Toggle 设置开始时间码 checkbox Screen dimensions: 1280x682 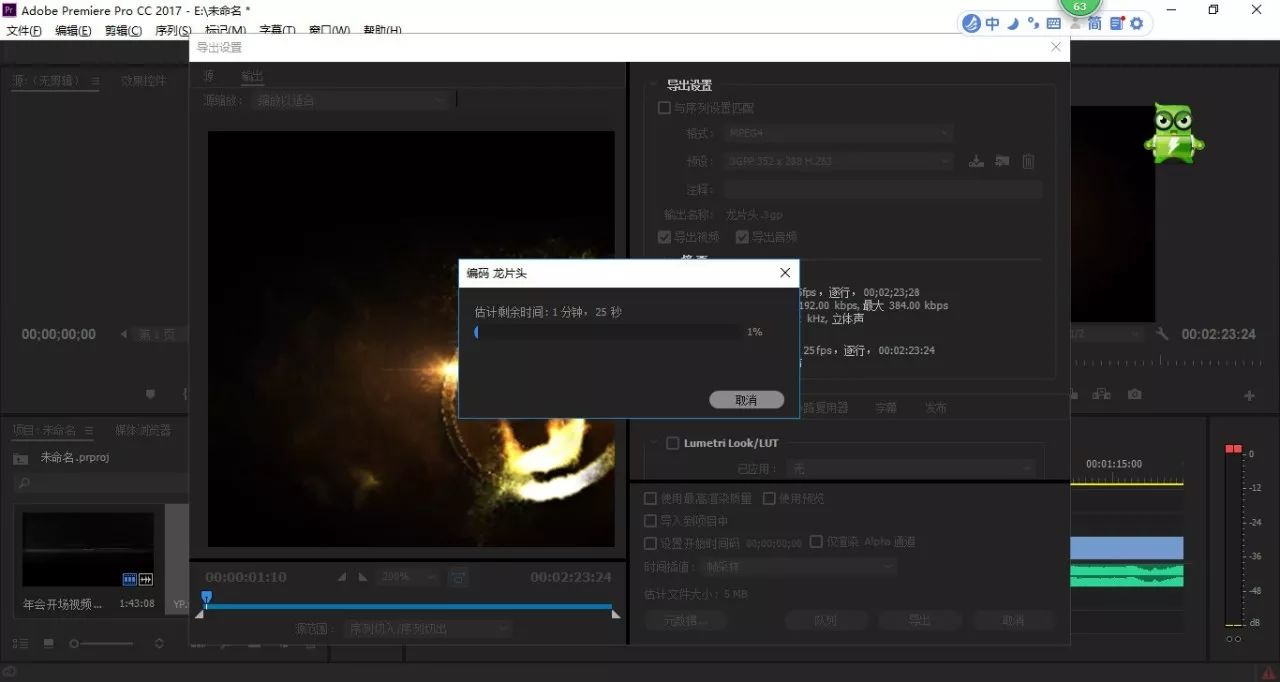point(650,543)
